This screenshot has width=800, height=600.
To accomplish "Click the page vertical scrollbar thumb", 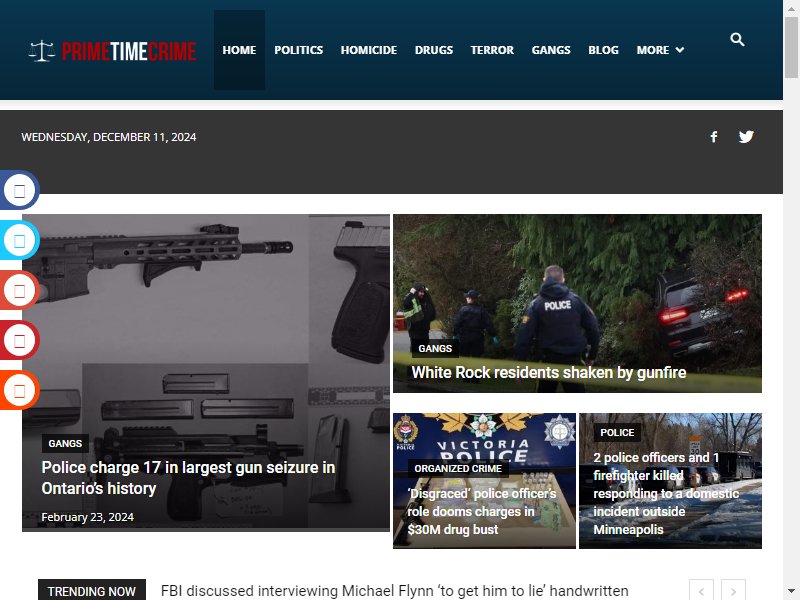I will 791,47.
